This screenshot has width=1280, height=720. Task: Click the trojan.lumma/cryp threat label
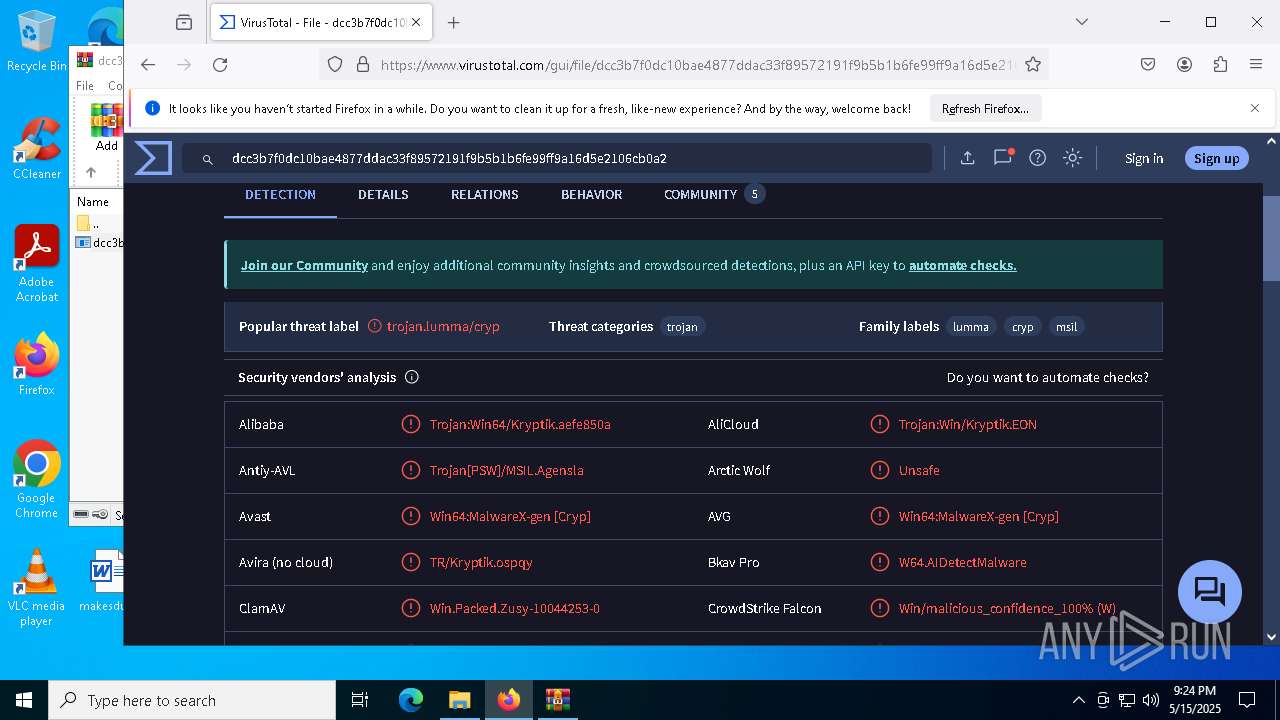tap(443, 326)
